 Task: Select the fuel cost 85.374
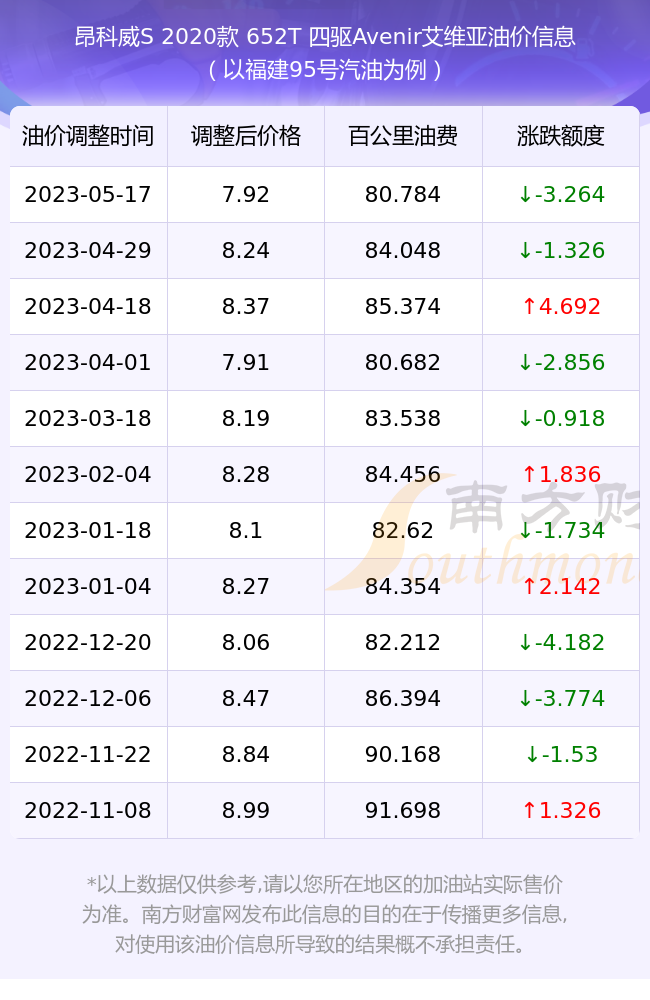[x=403, y=307]
